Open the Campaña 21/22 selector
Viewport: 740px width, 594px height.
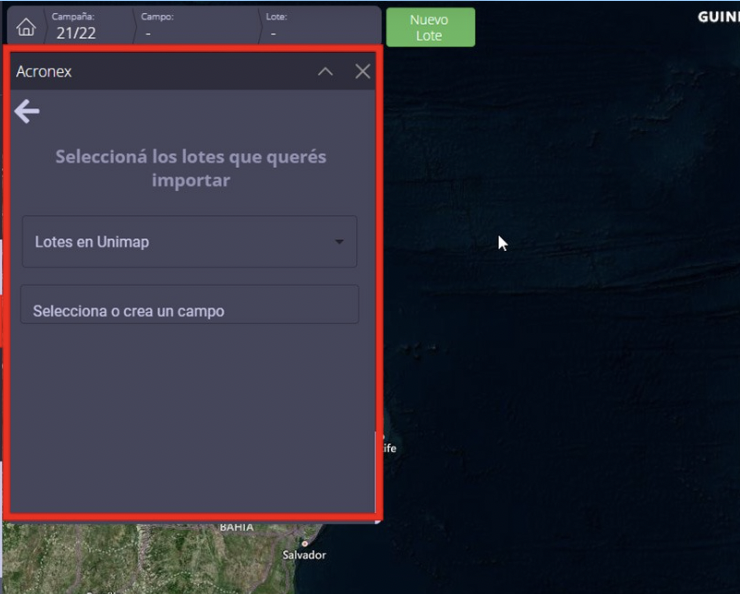(x=89, y=26)
